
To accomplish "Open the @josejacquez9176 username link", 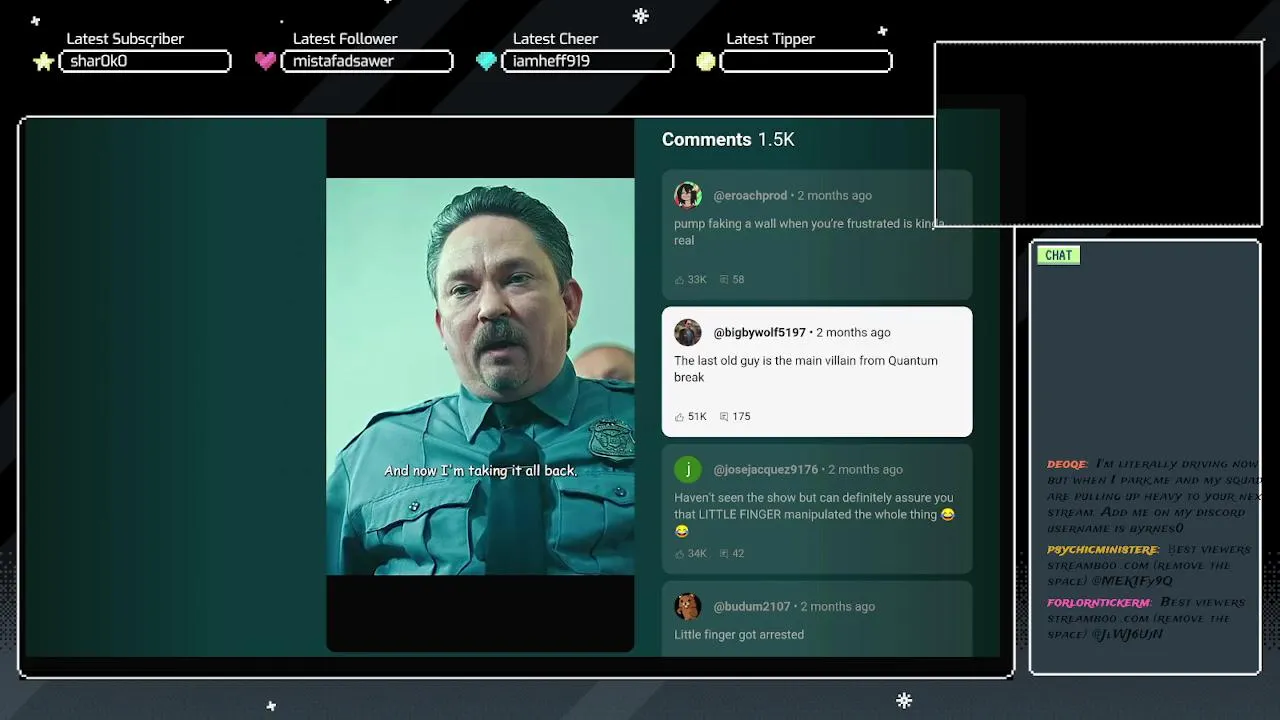I will click(765, 470).
